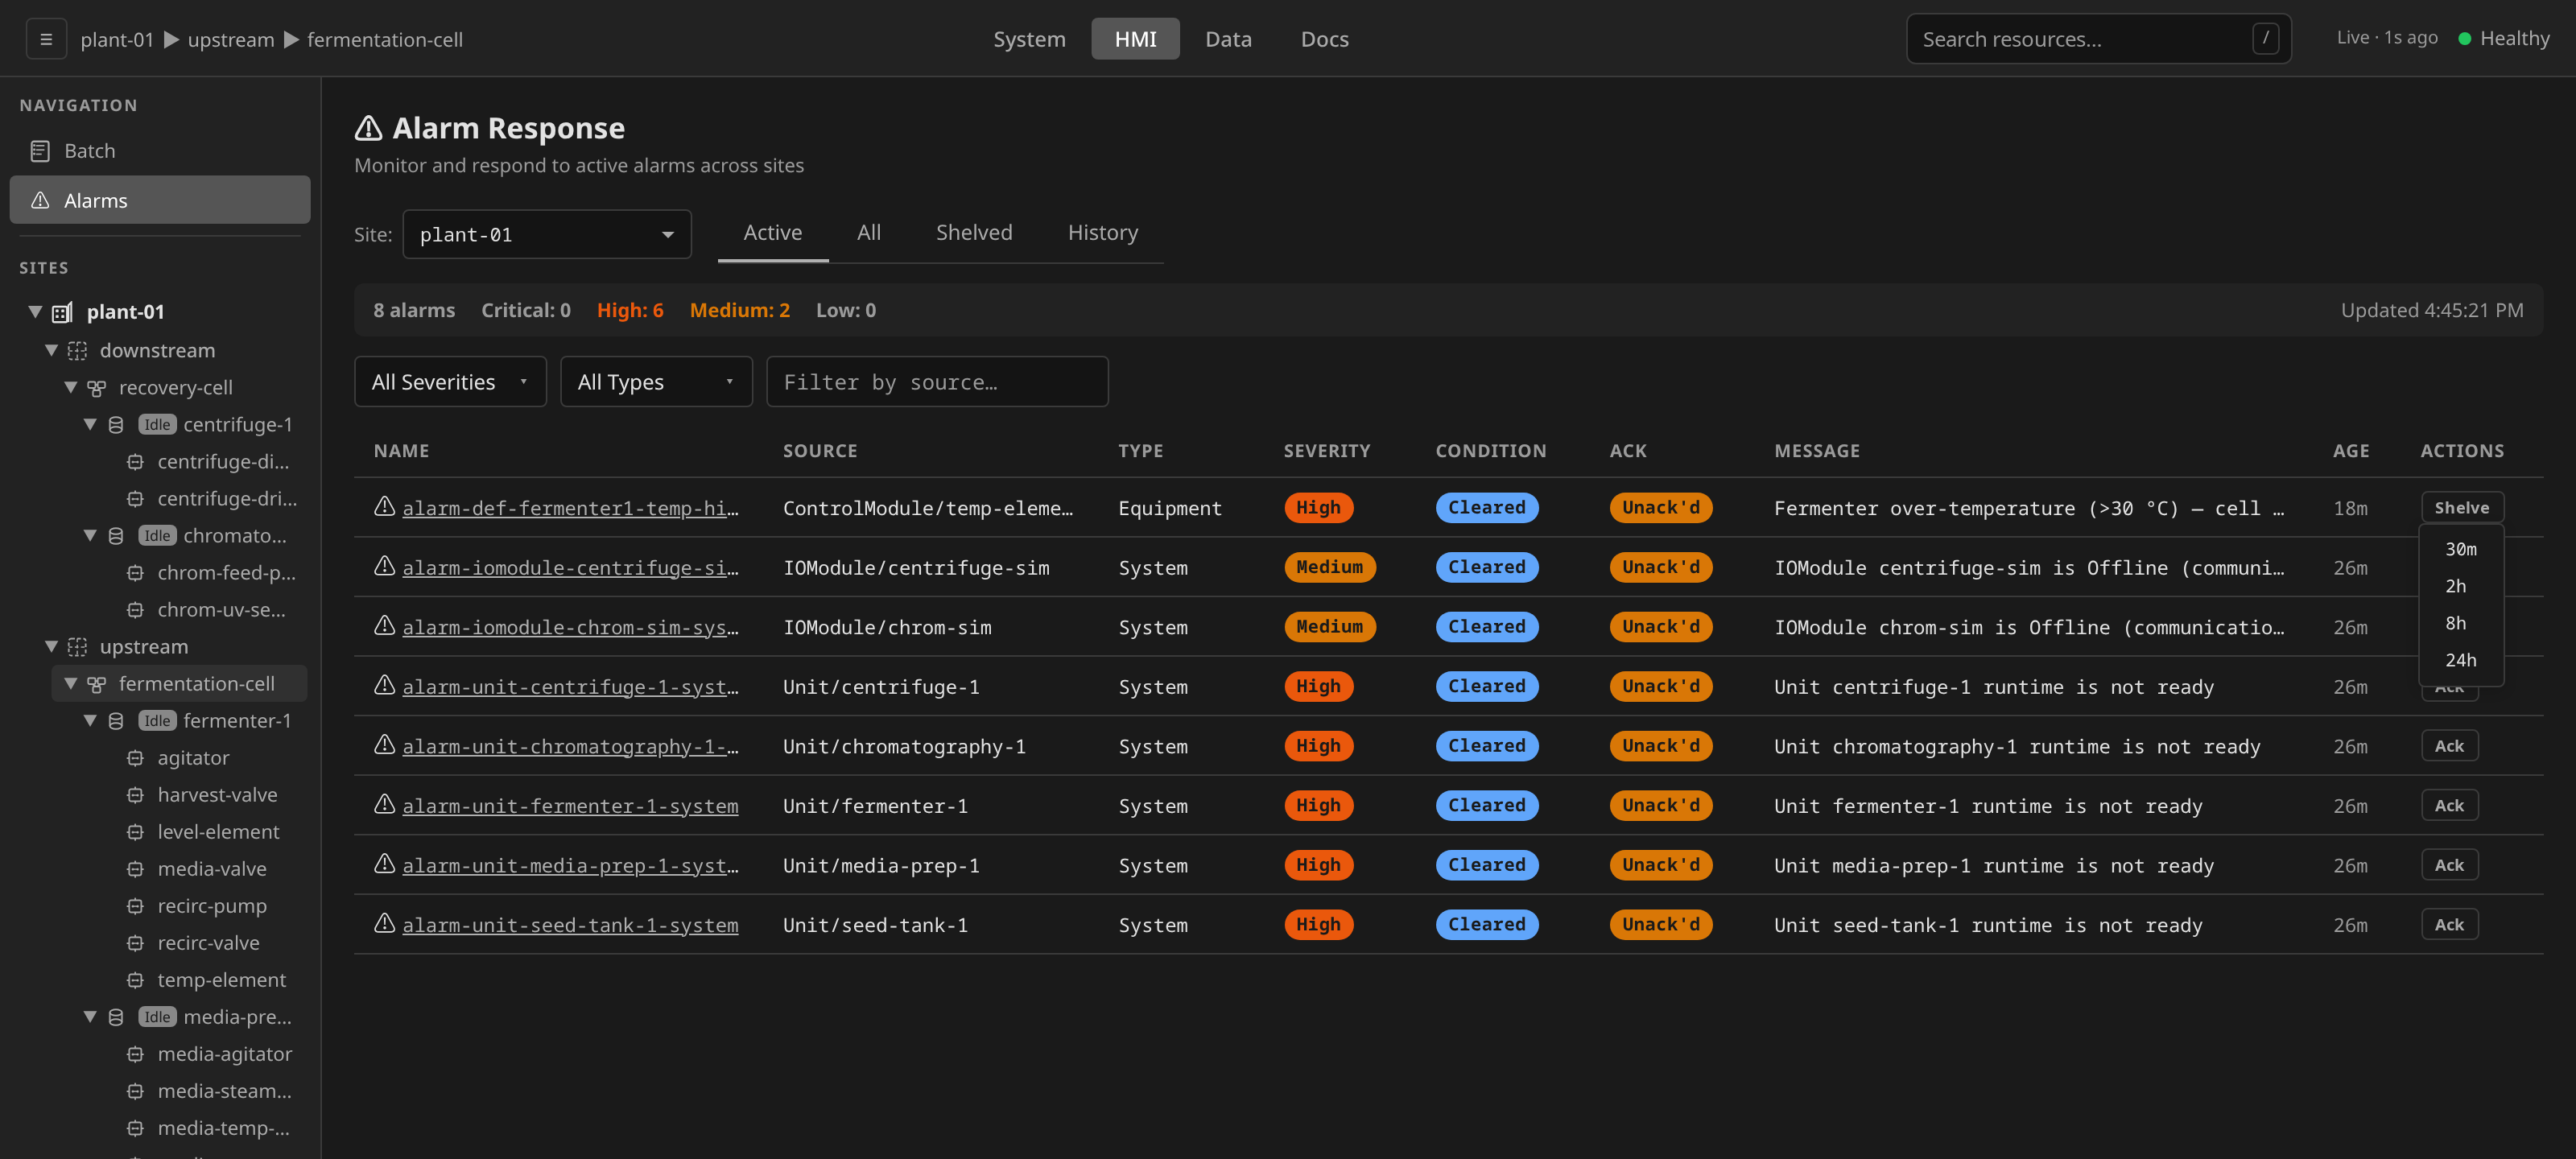Image resolution: width=2576 pixels, height=1159 pixels.
Task: Open the All Severities dropdown
Action: [x=450, y=381]
